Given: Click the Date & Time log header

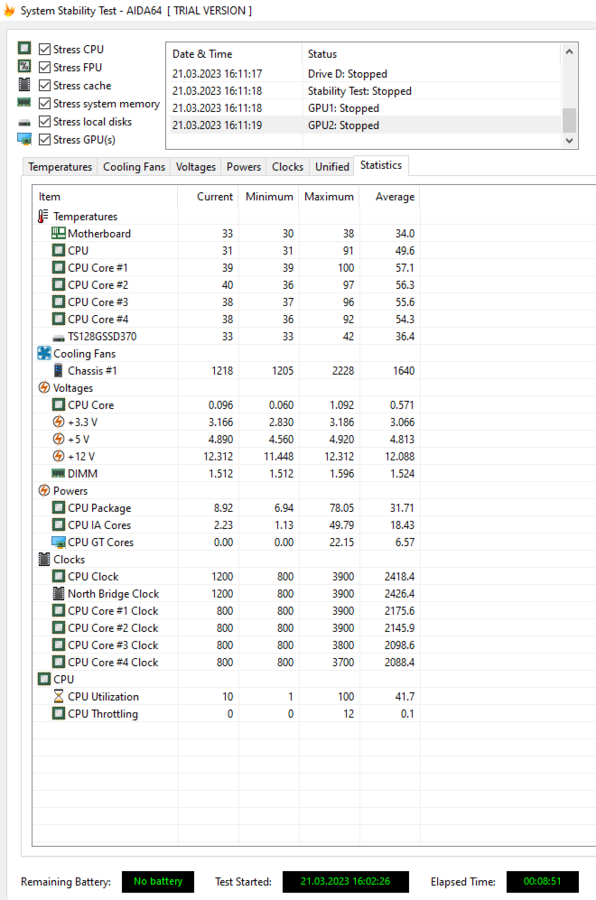Looking at the screenshot, I should [x=234, y=54].
